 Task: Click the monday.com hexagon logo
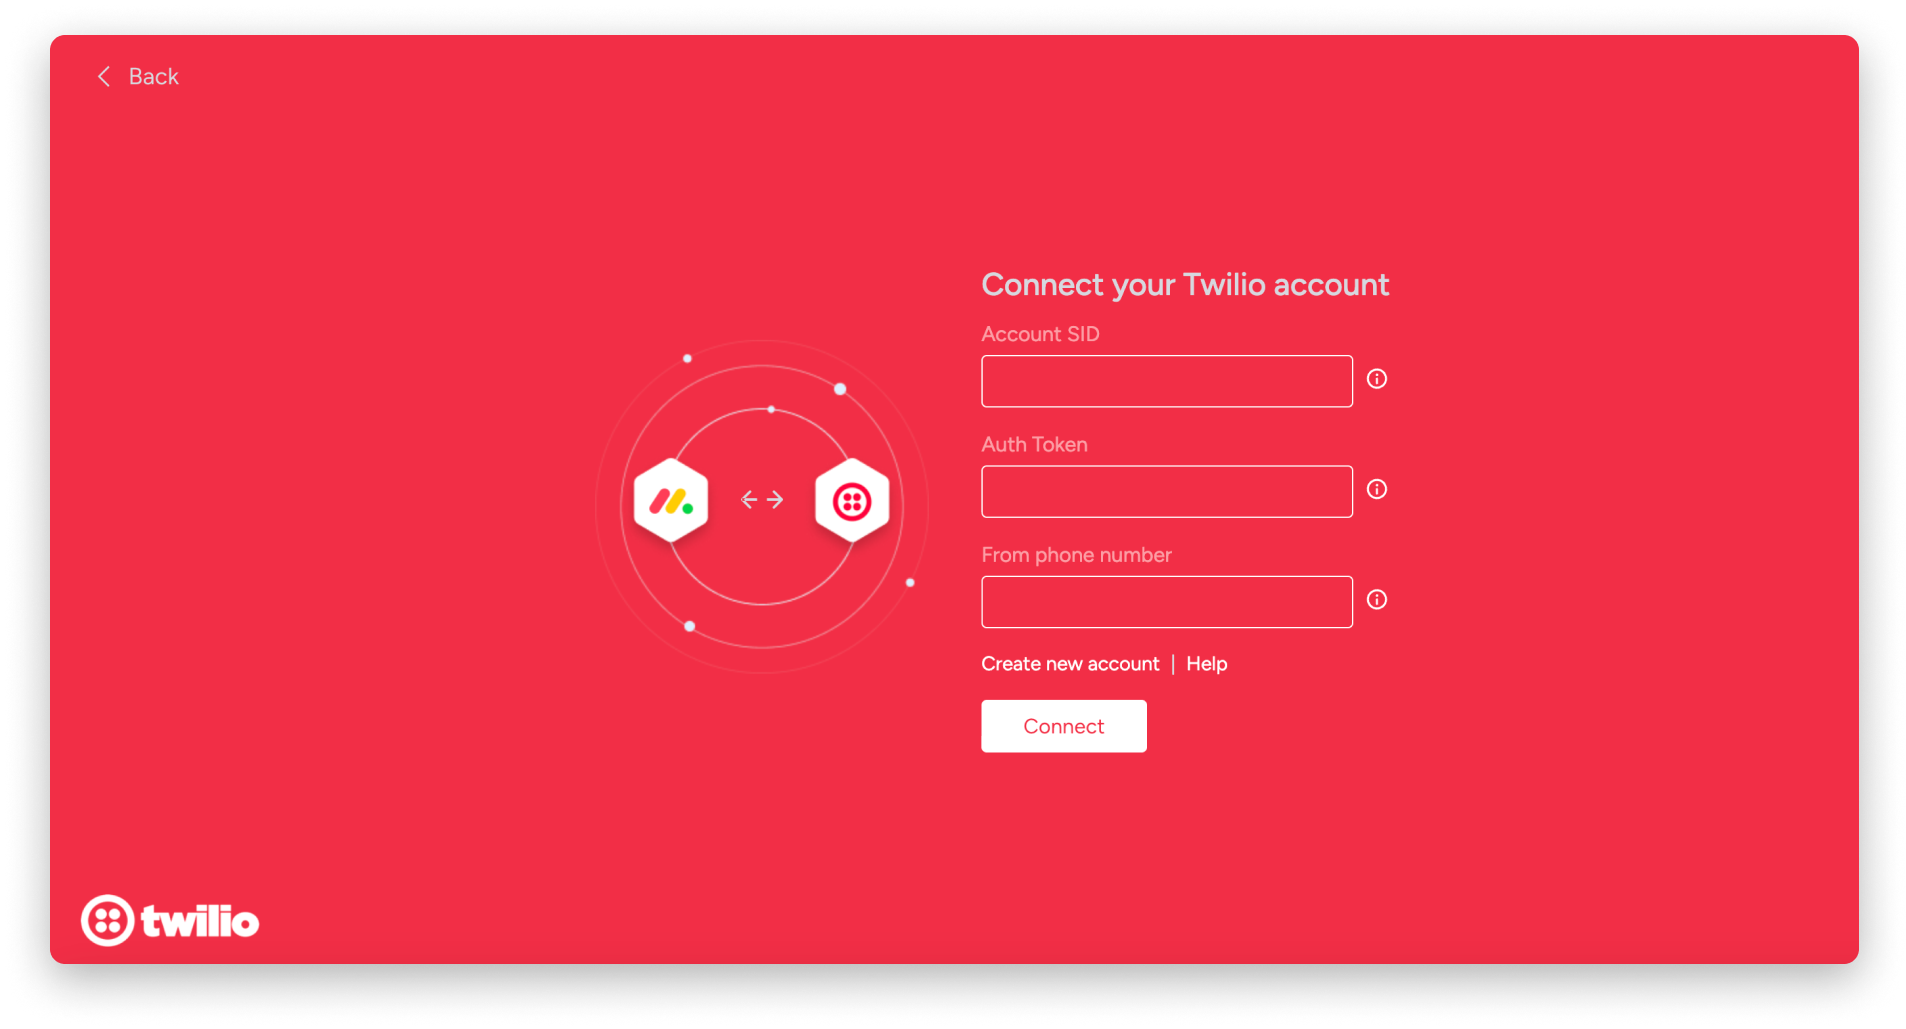671,501
